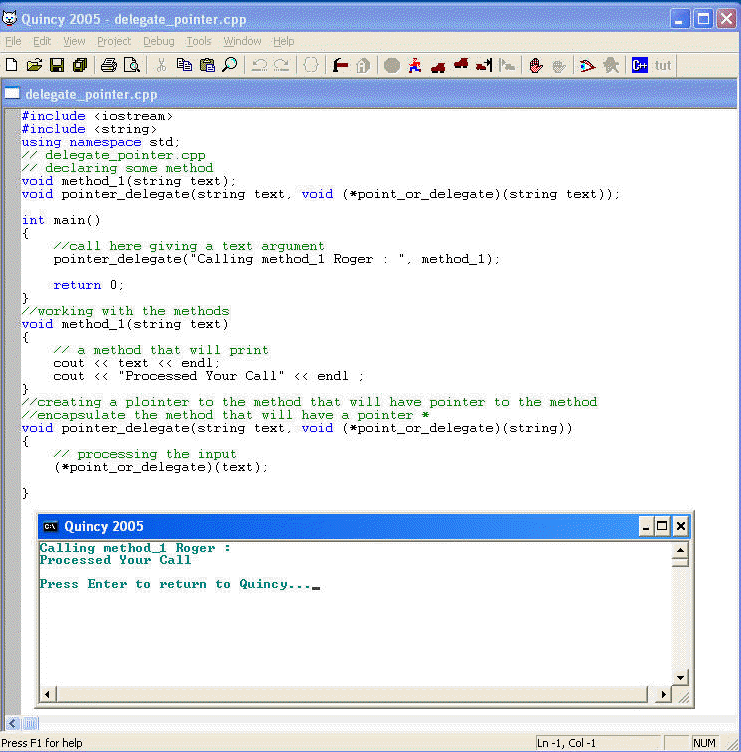The height and width of the screenshot is (752, 741).
Task: Click the New file icon
Action: [x=12, y=65]
